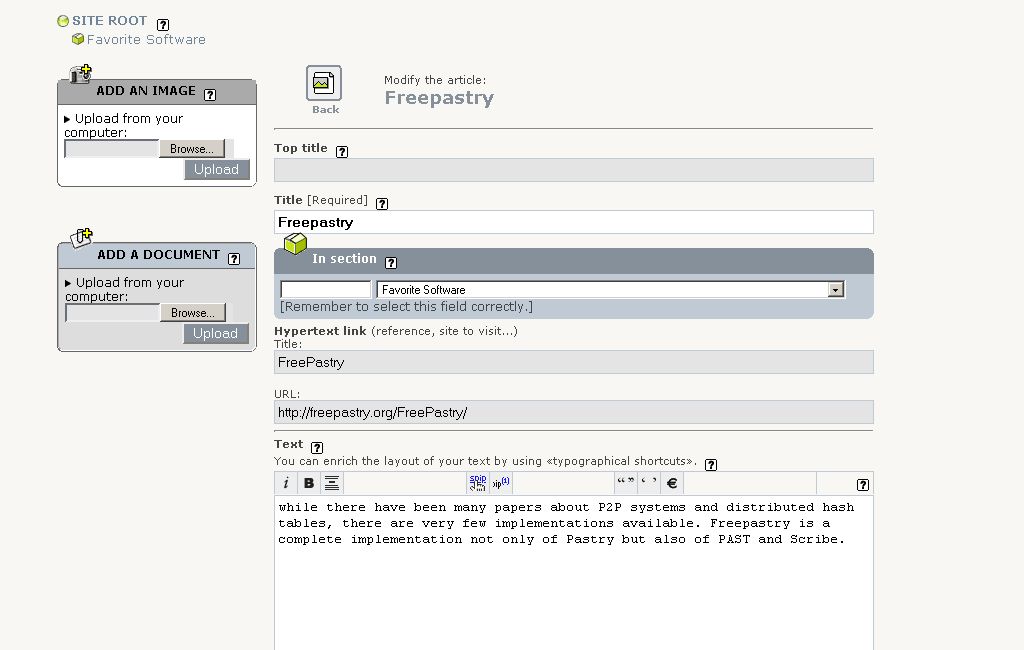
Task: Click Upload in the Add a Document panel
Action: [216, 333]
